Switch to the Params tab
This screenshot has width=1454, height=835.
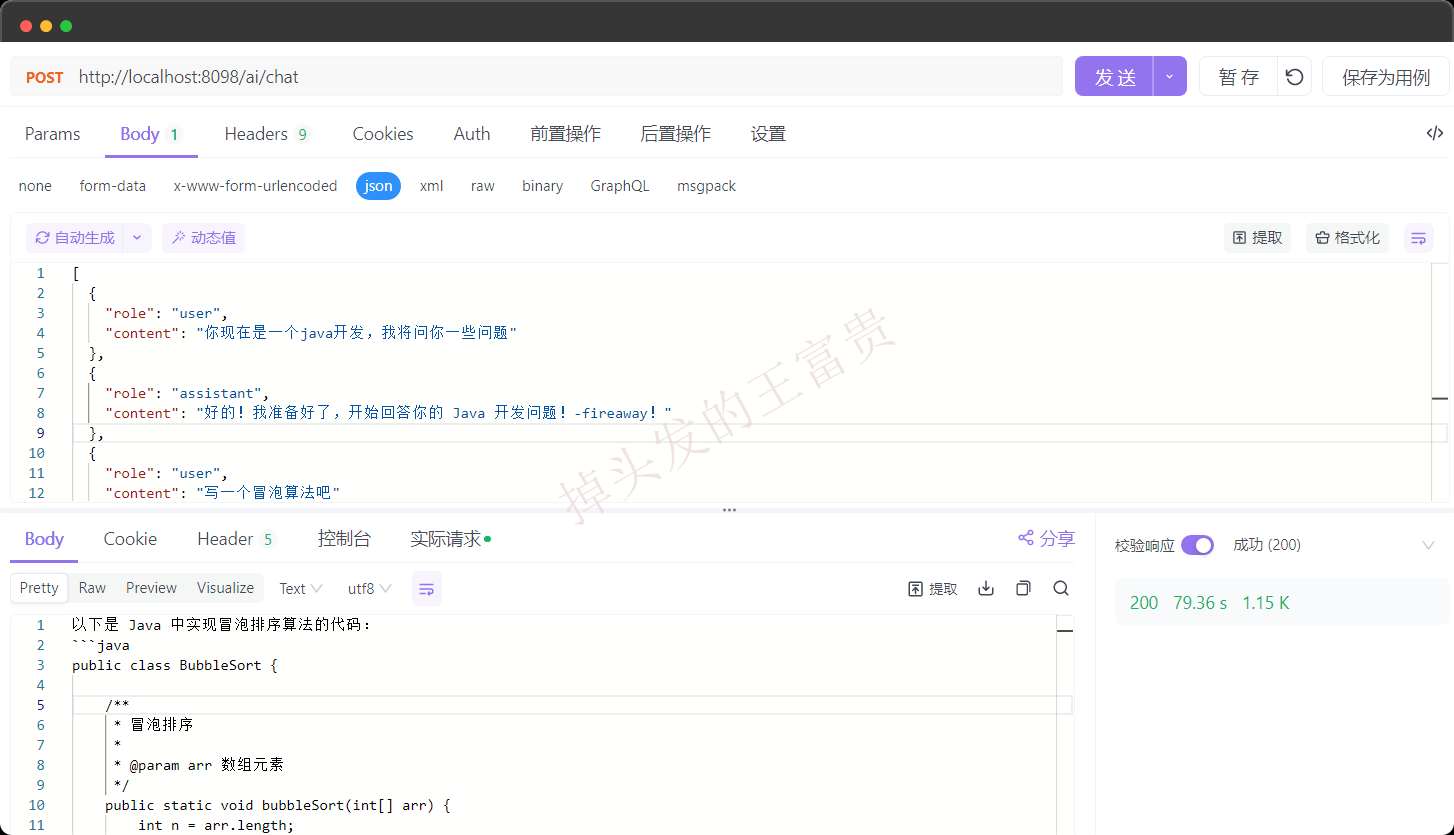[52, 134]
